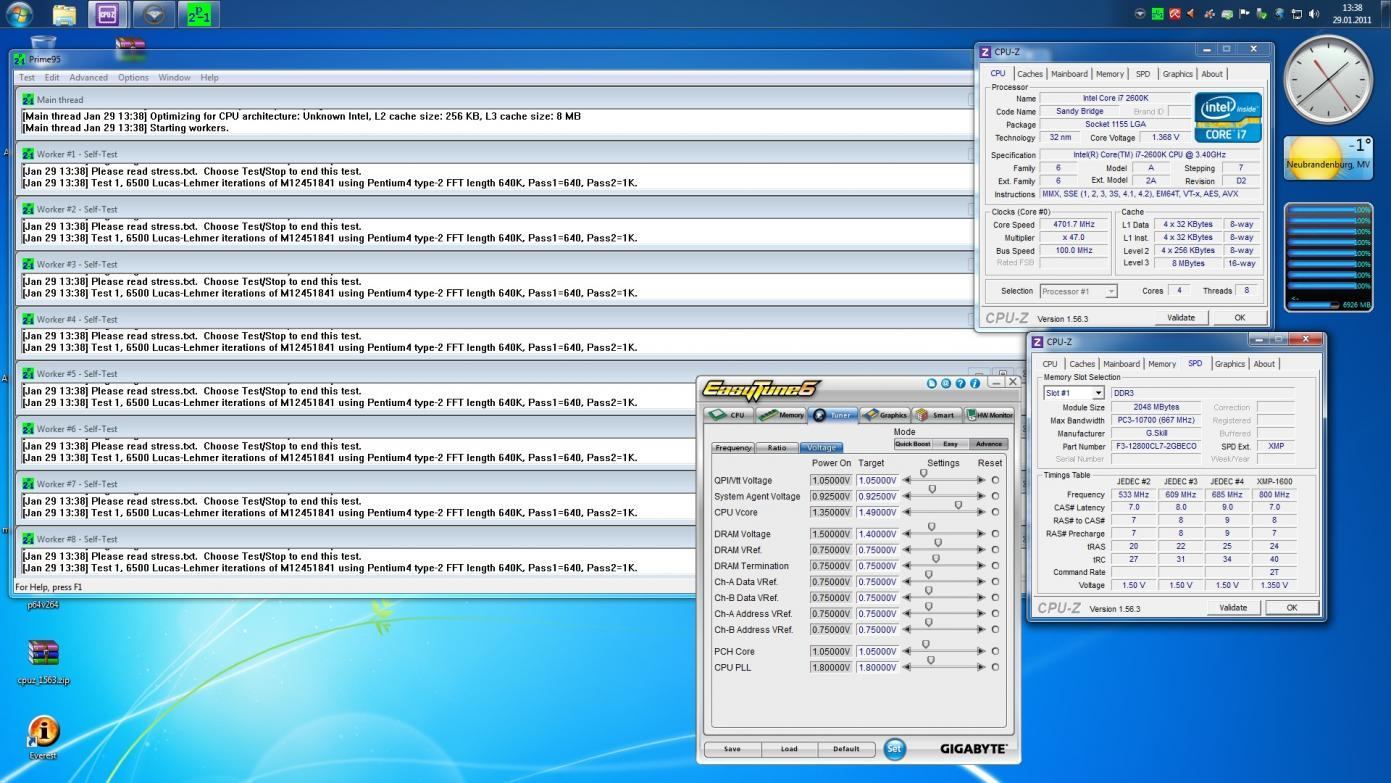
Task: Click the right arrow of CPU PLL slider
Action: point(981,667)
